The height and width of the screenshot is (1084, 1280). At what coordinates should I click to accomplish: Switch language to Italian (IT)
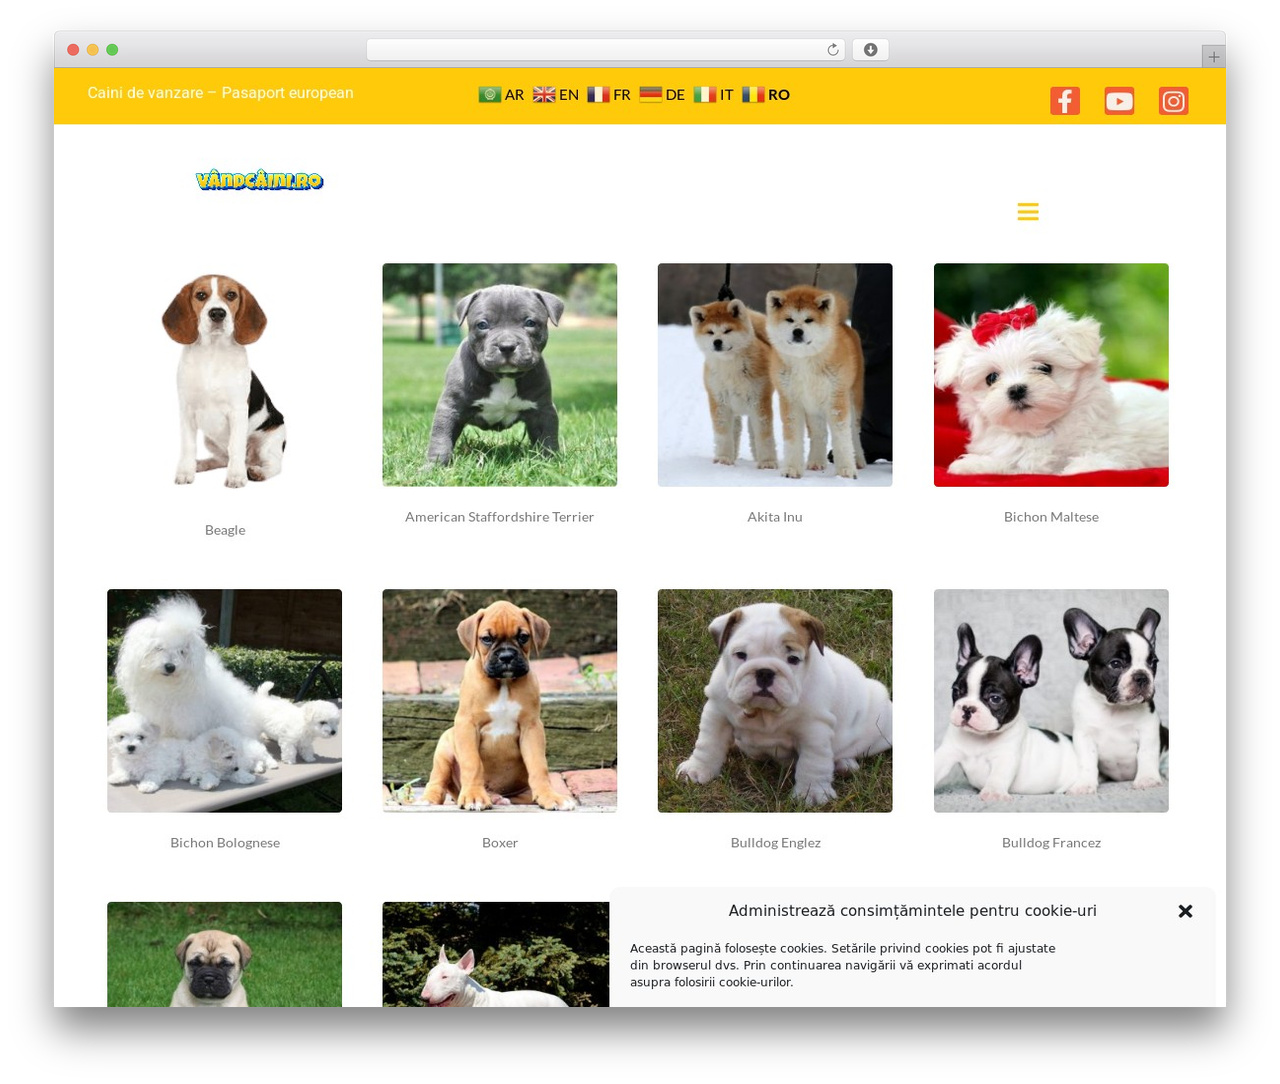click(714, 94)
